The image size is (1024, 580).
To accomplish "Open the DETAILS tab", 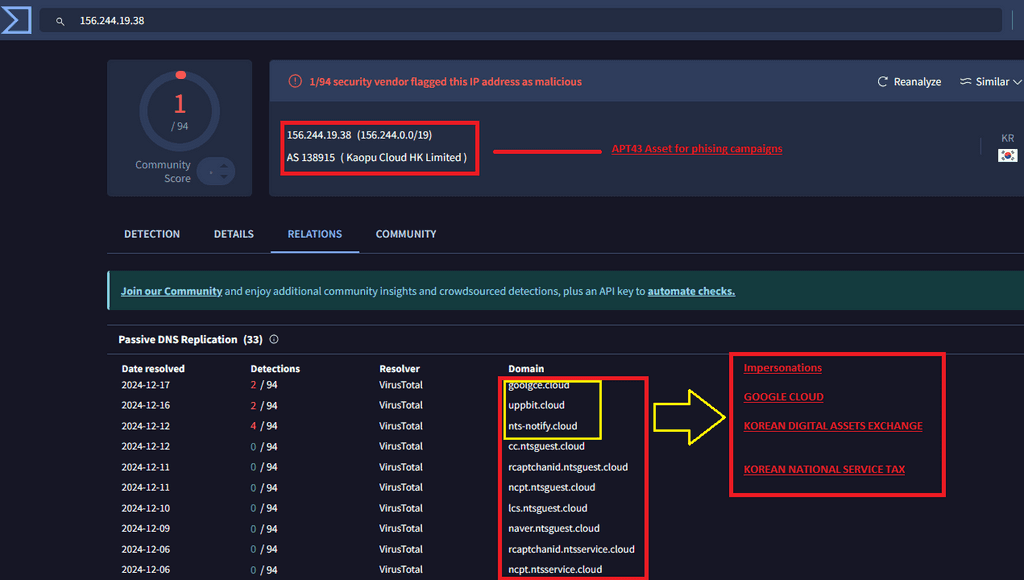I will pyautogui.click(x=234, y=234).
